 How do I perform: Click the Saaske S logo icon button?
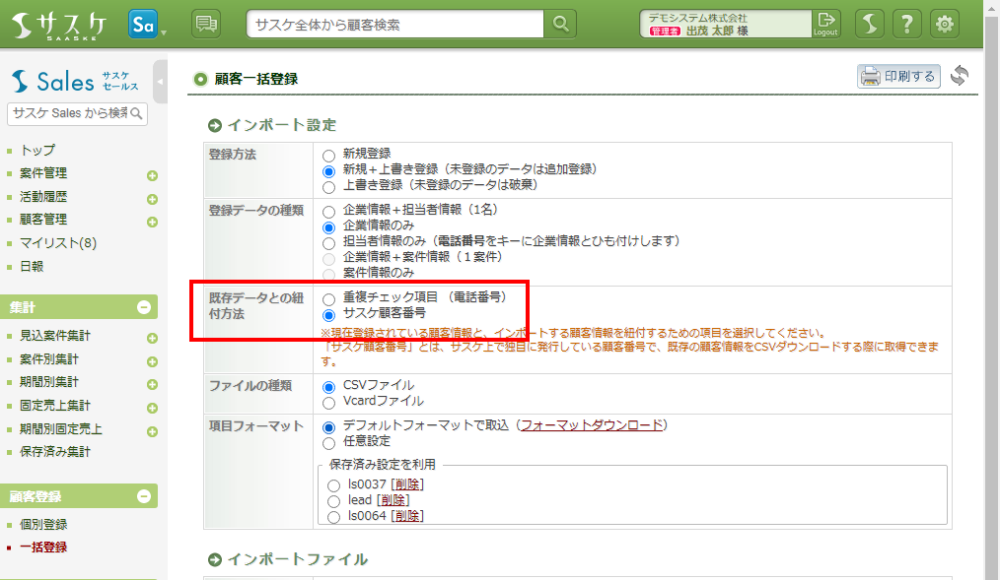coord(871,24)
